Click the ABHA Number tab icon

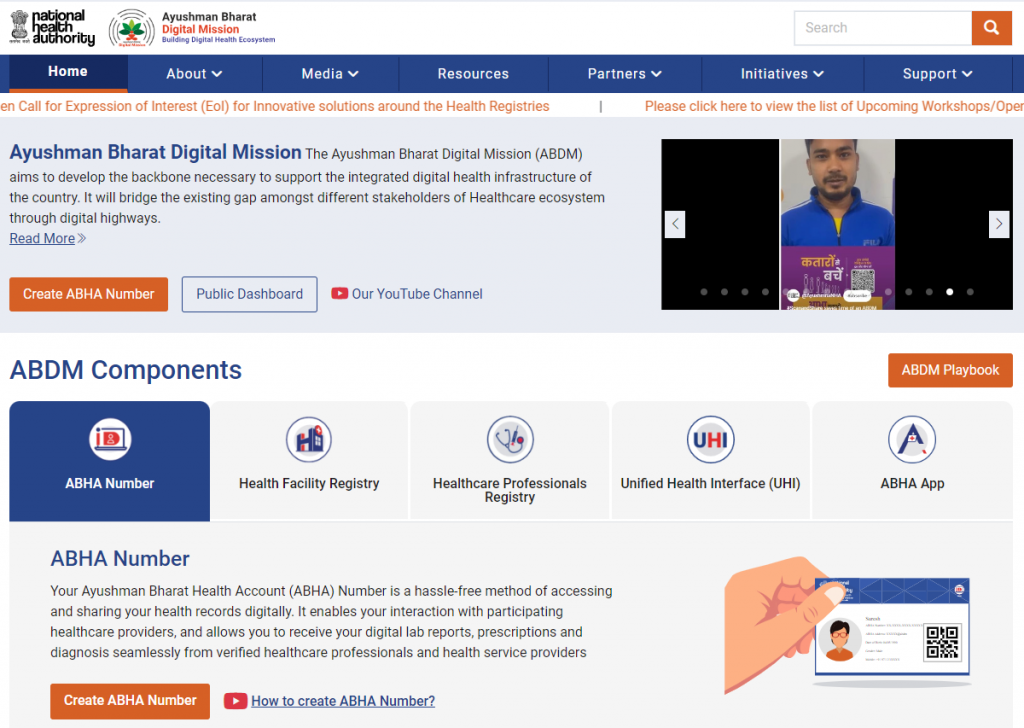110,439
